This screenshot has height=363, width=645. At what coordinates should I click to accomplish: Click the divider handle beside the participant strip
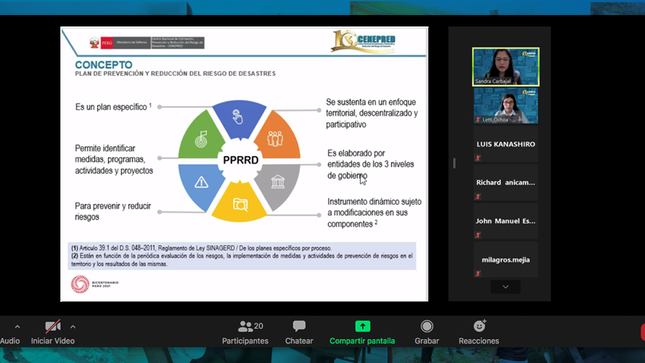coord(454,163)
